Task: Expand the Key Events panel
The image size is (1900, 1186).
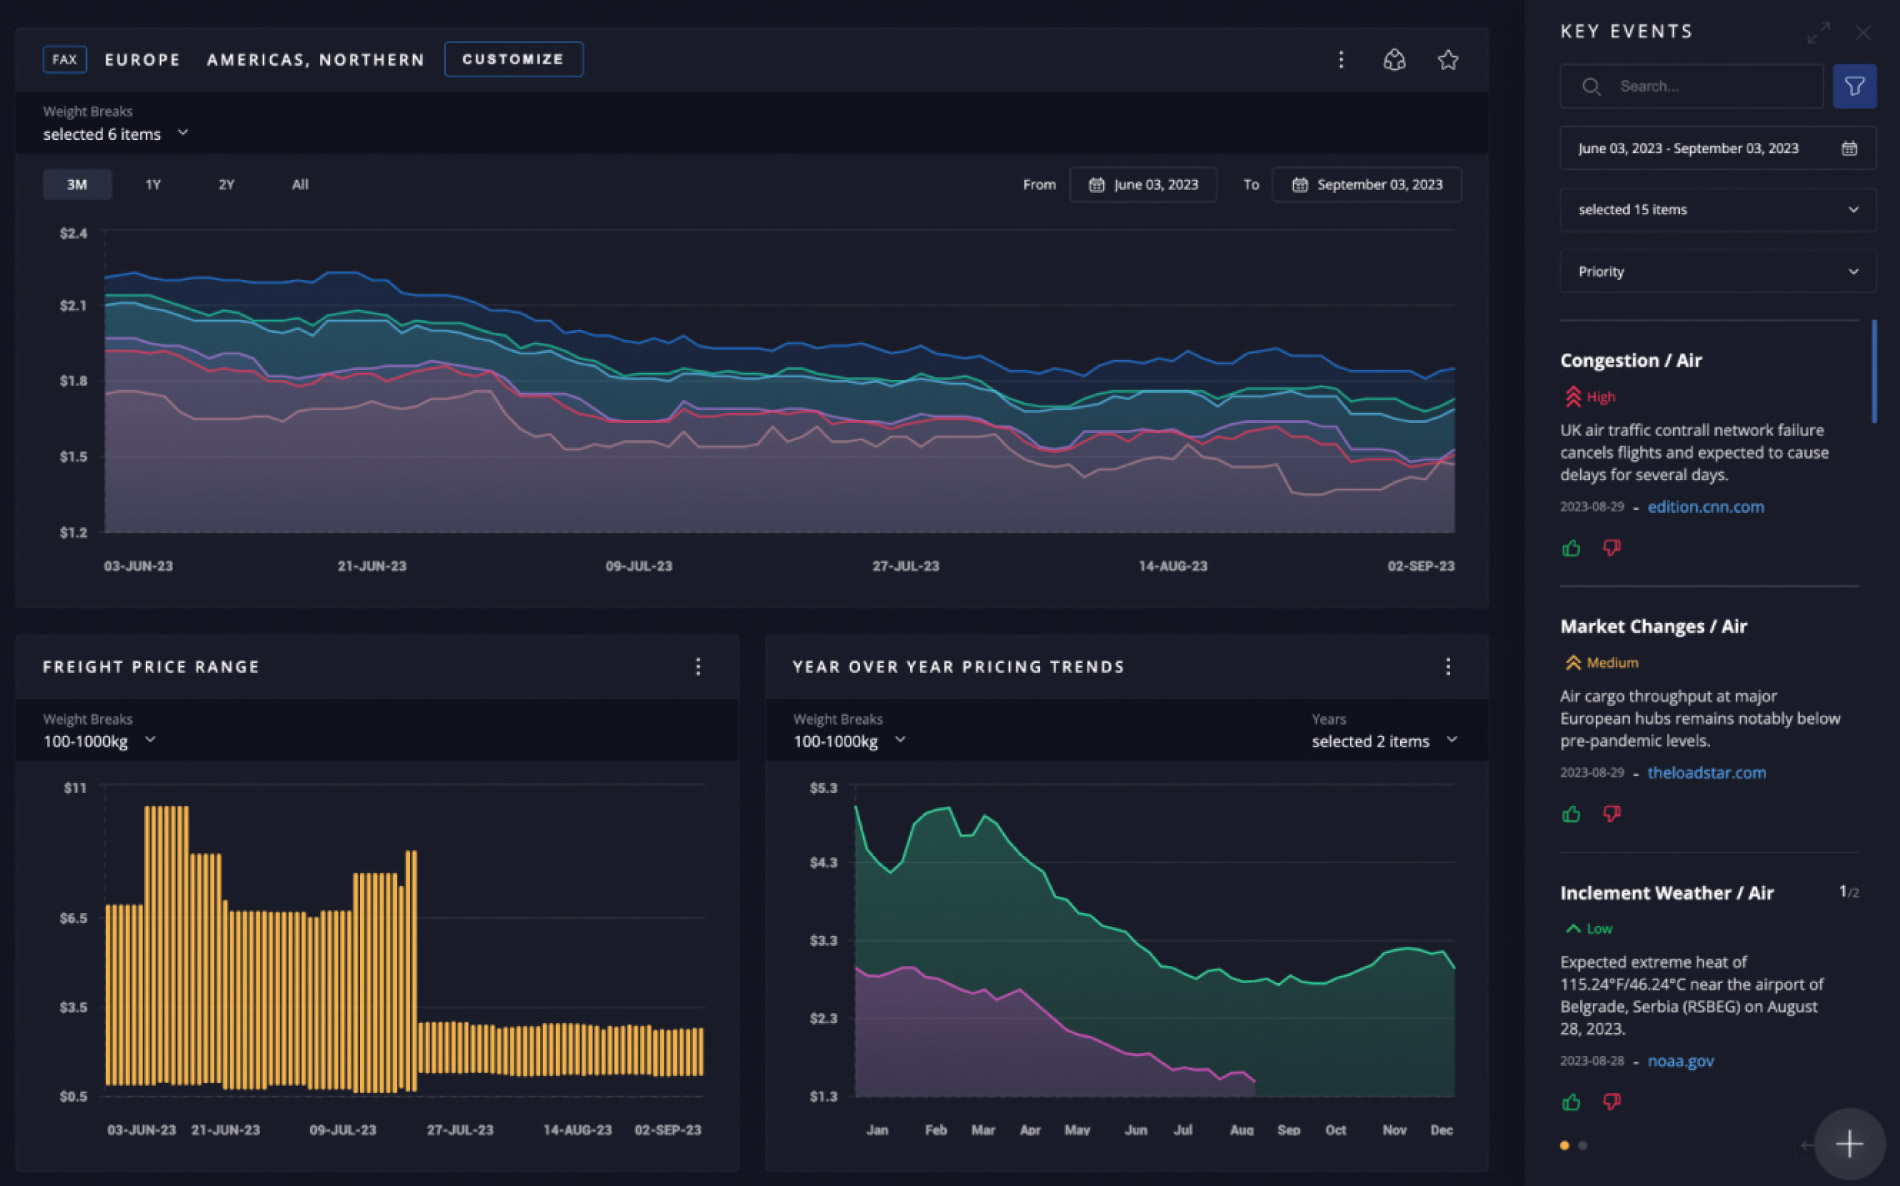Action: tap(1818, 32)
